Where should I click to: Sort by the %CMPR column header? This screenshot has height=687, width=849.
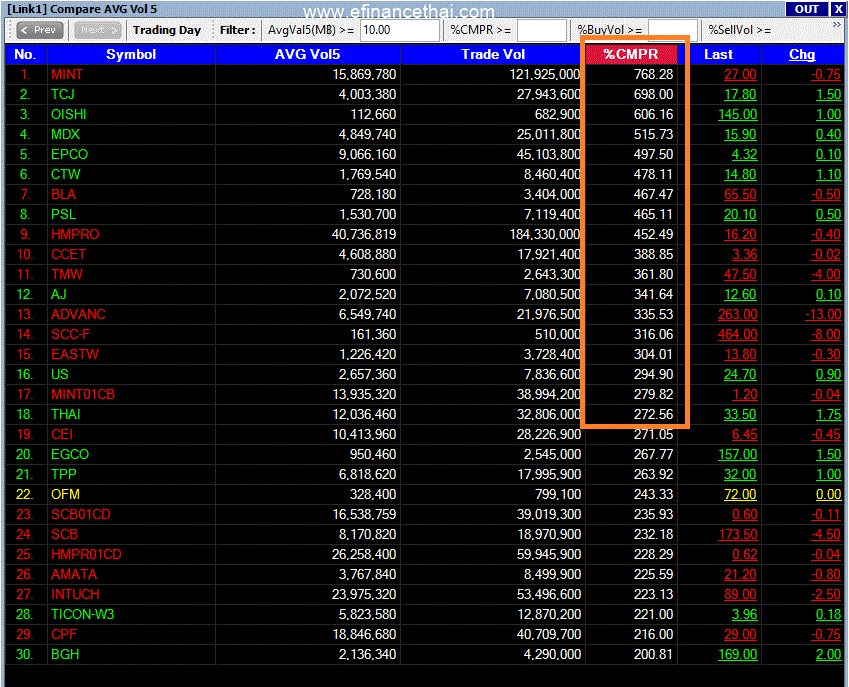pyautogui.click(x=631, y=54)
